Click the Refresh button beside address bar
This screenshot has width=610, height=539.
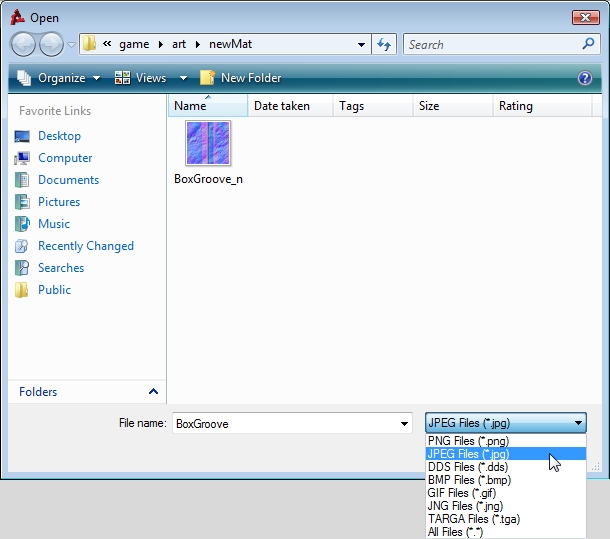pyautogui.click(x=384, y=44)
